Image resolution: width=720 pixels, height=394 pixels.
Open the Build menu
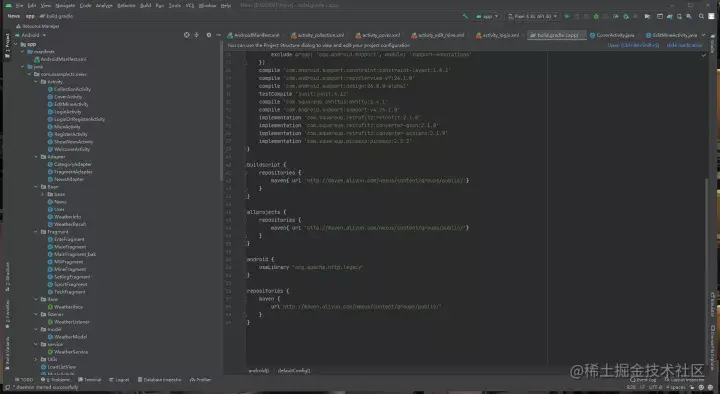tap(146, 6)
